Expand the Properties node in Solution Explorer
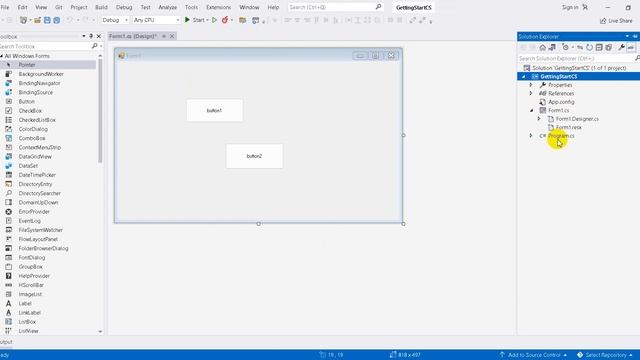Screen dimensions: 640x360 (x=531, y=85)
